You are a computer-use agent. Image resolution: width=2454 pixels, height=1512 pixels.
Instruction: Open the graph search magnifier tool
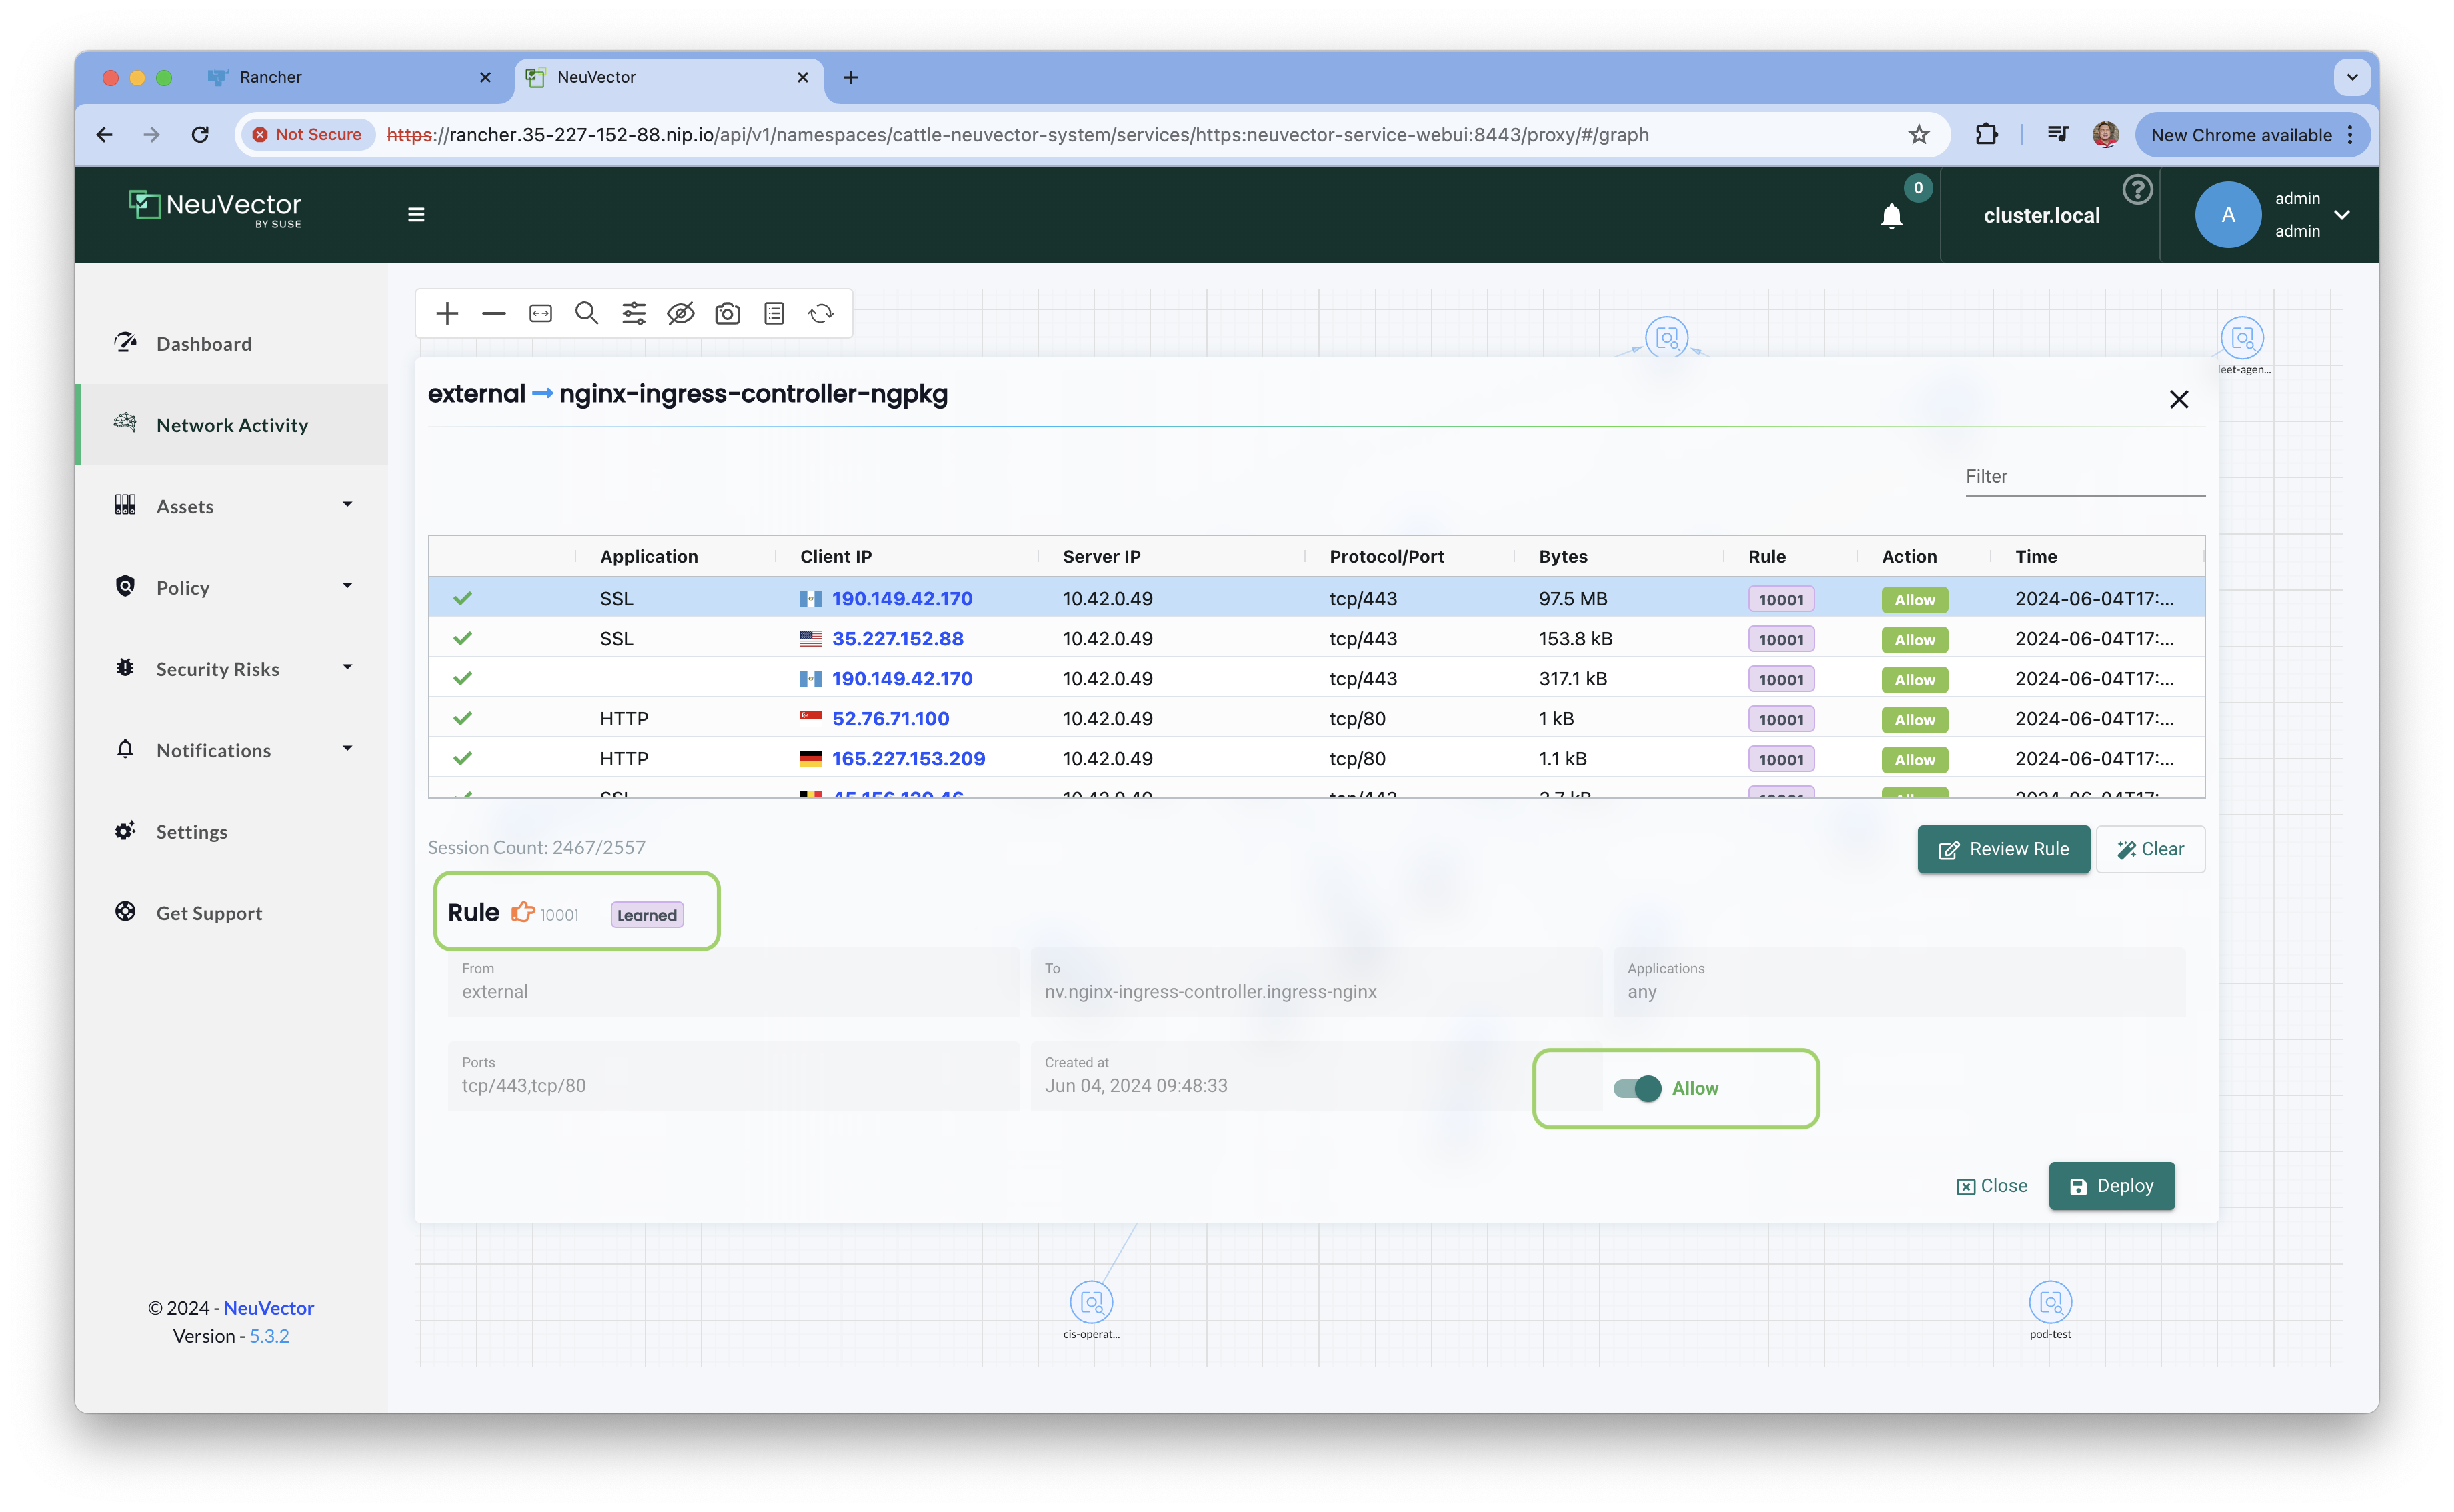click(587, 314)
